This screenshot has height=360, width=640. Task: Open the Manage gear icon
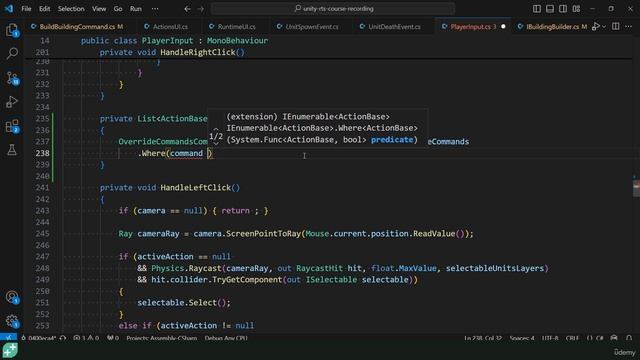pyautogui.click(x=12, y=321)
